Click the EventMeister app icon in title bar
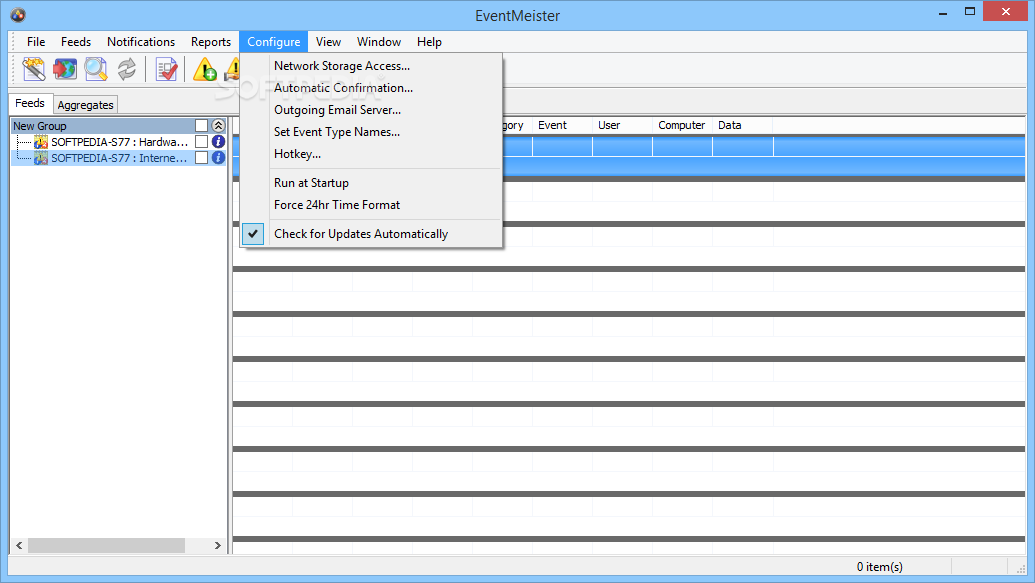Screen dimensions: 1035x583 (18, 15)
